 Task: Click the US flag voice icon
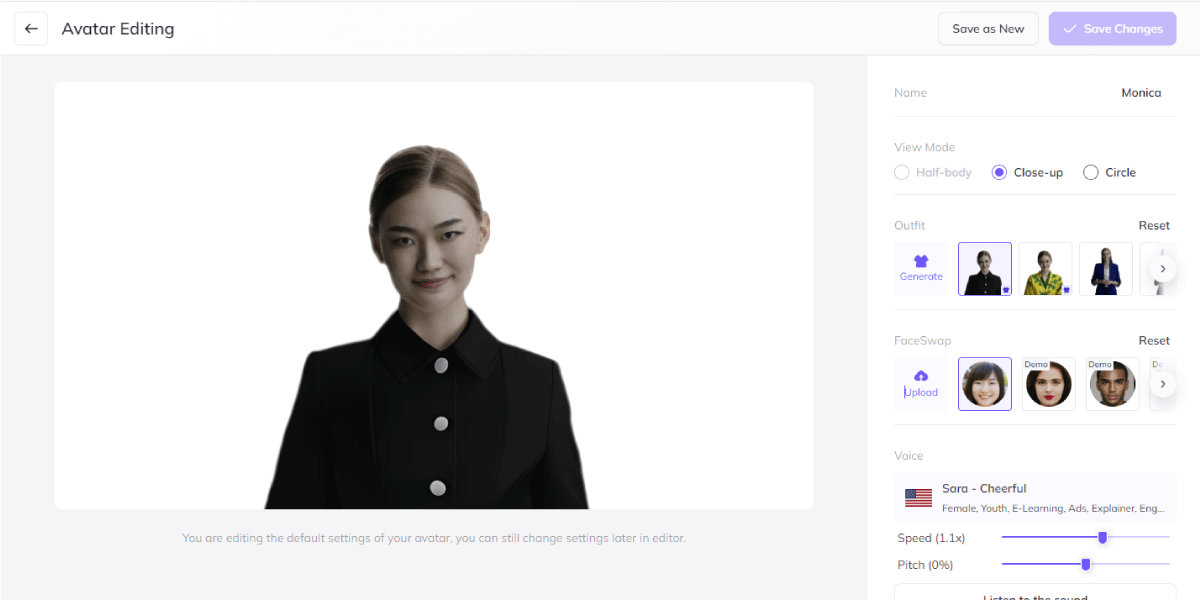pyautogui.click(x=918, y=497)
